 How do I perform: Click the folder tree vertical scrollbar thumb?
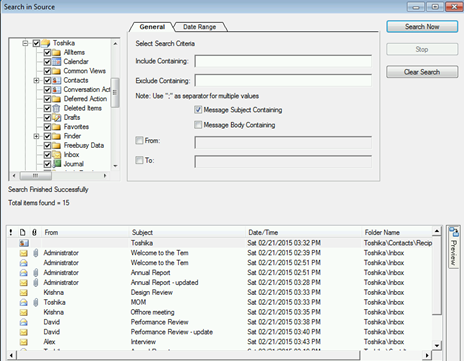(x=115, y=93)
